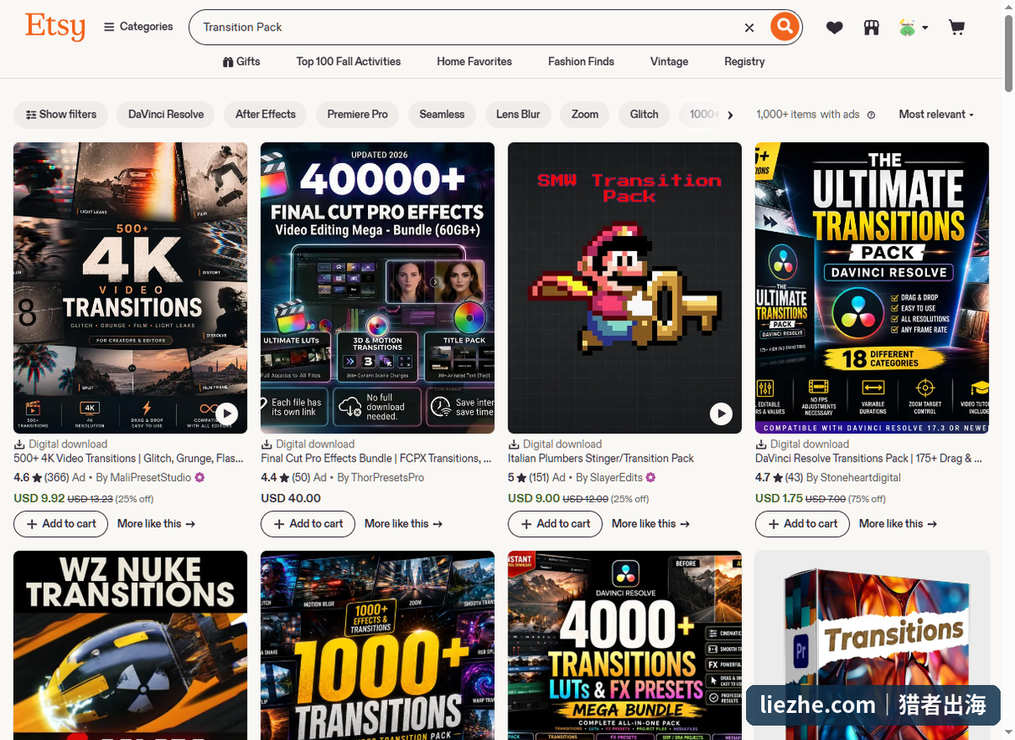Play video on Italian Plumbers listing
Image resolution: width=1015 pixels, height=740 pixels.
click(x=720, y=413)
